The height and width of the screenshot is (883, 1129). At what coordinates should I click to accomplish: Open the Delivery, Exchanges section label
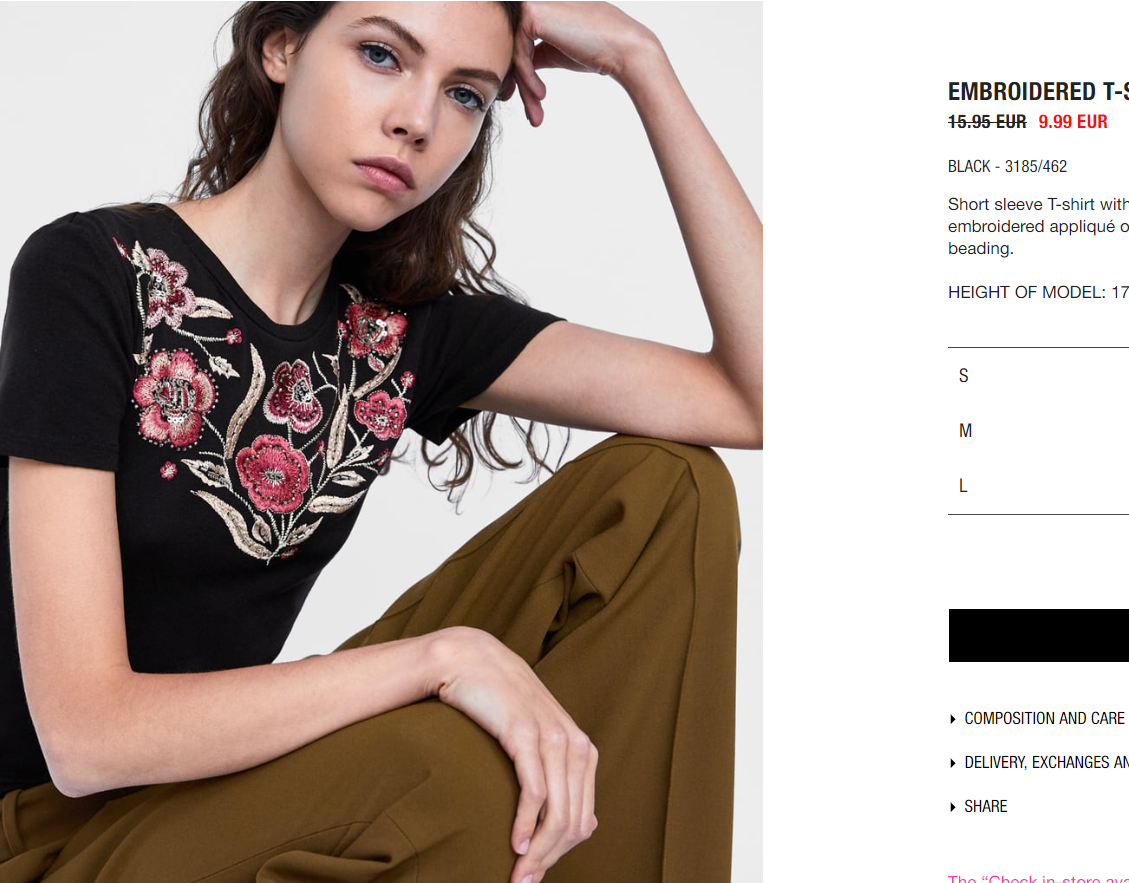[x=1046, y=763]
